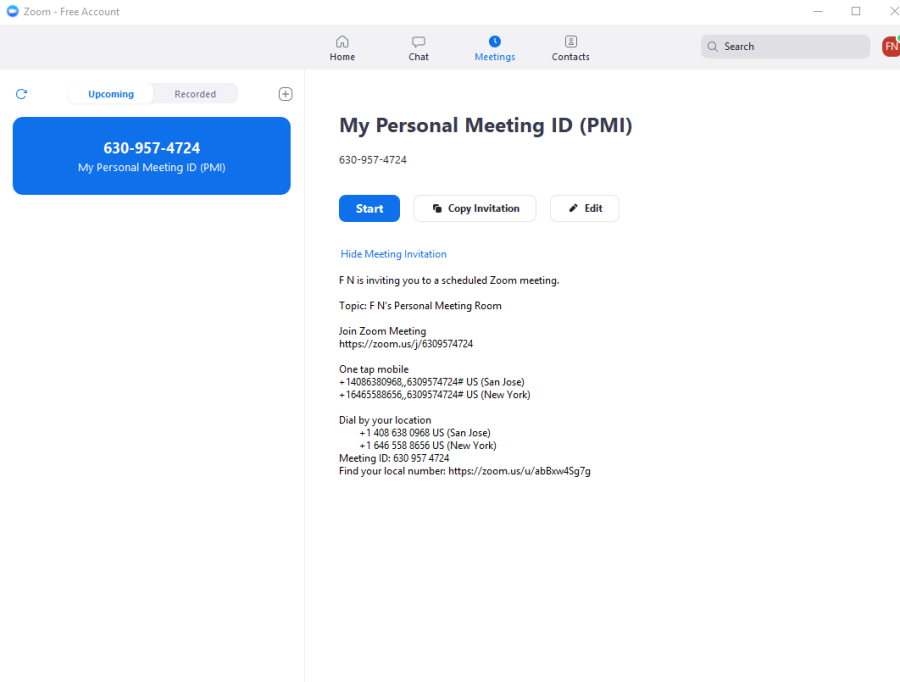Switch to Recorded meetings tab

coord(195,94)
